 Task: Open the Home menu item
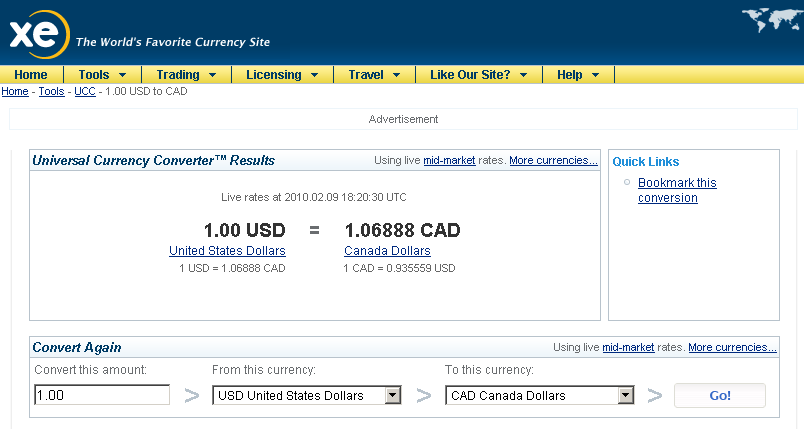(x=31, y=75)
